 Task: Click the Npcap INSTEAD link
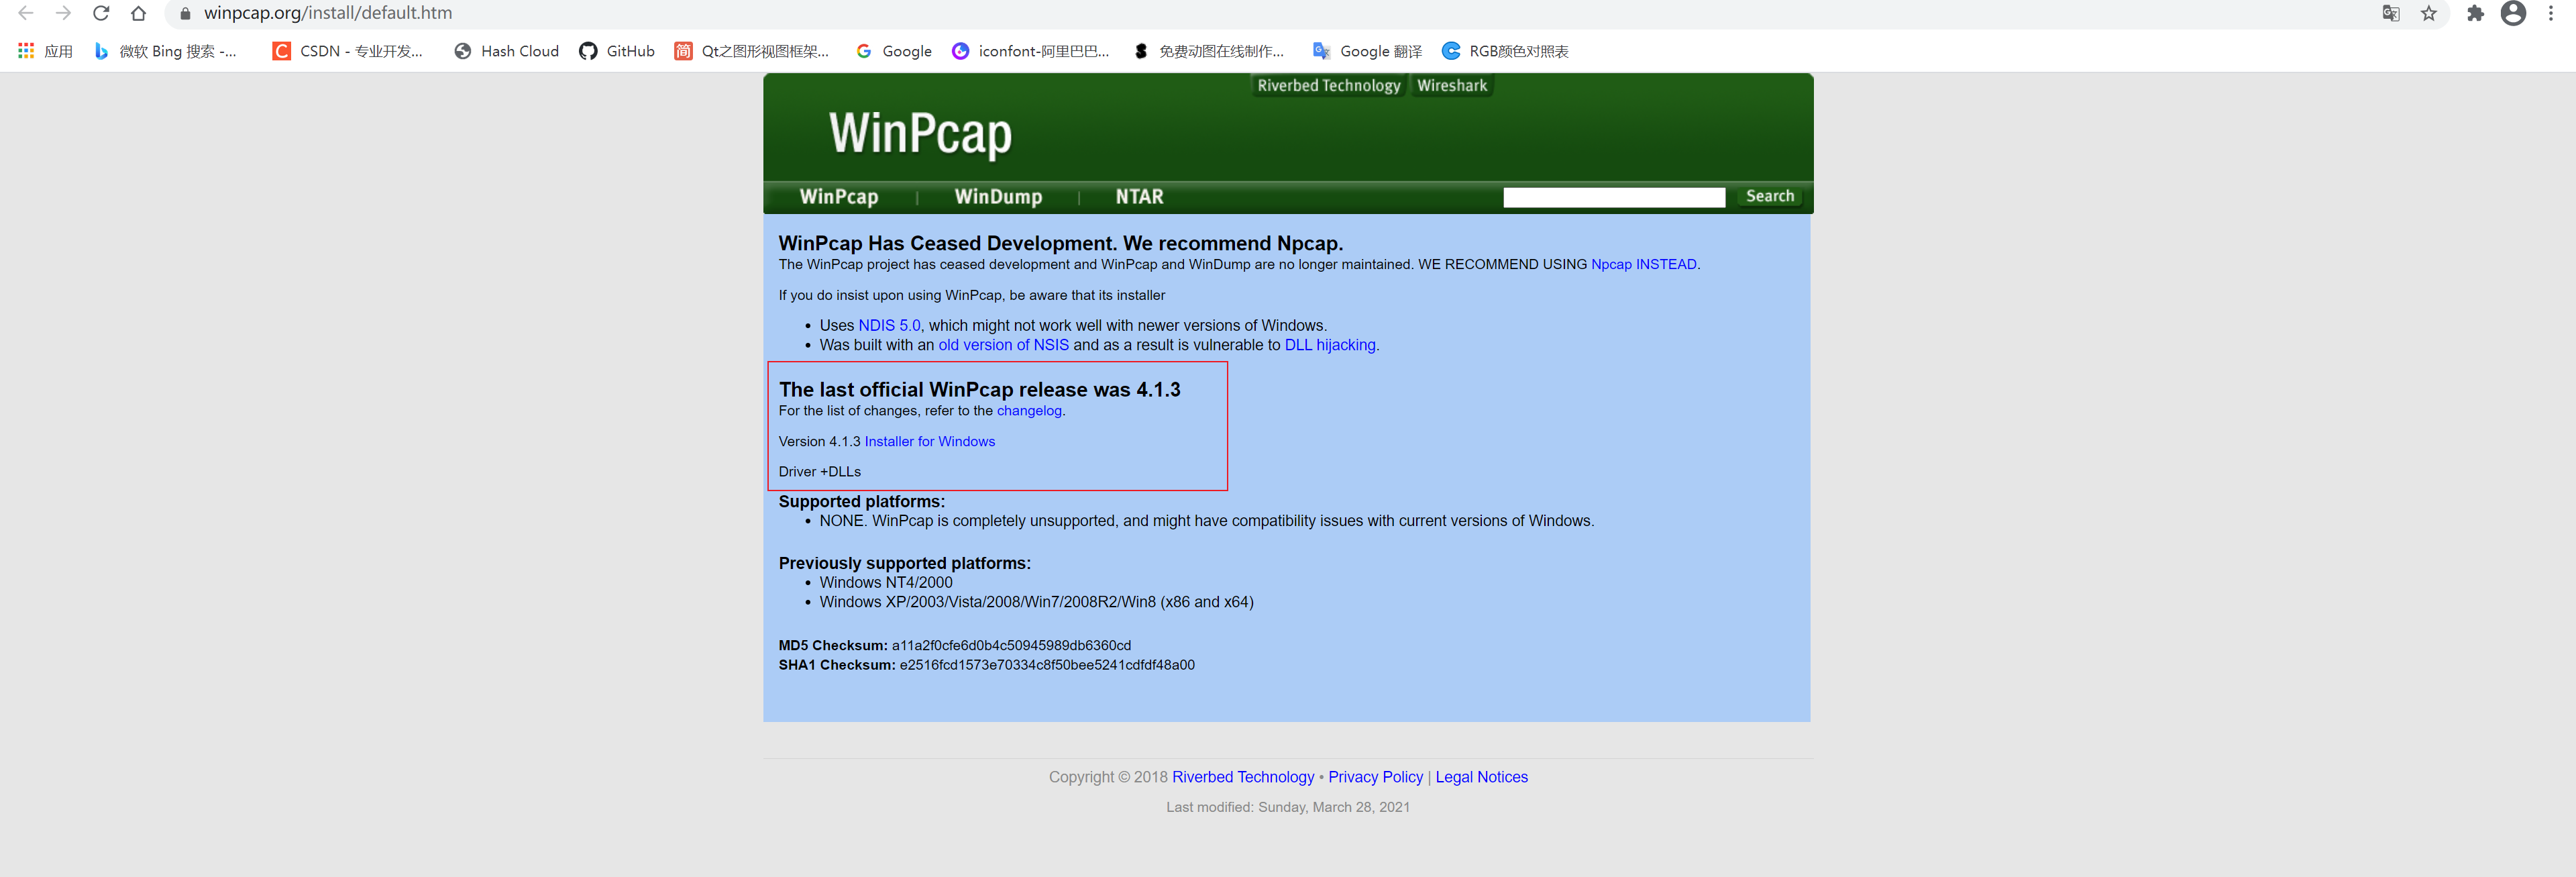(1643, 264)
